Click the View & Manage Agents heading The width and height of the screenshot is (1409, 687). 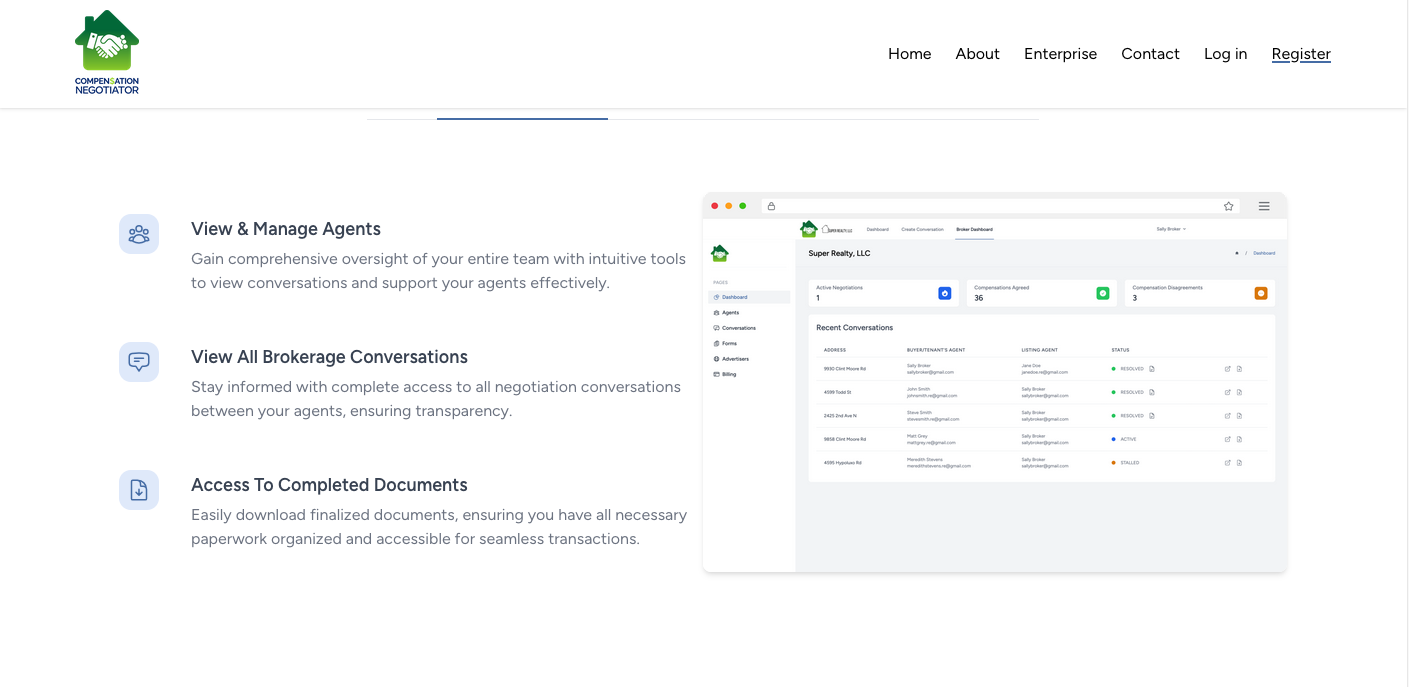(x=286, y=229)
